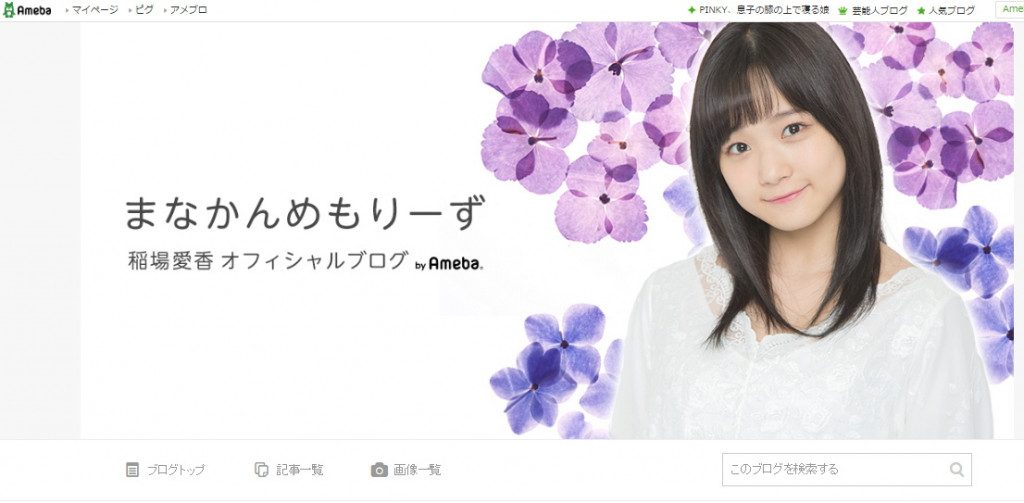Go to アメブロ in the header
The image size is (1024, 503).
[188, 10]
